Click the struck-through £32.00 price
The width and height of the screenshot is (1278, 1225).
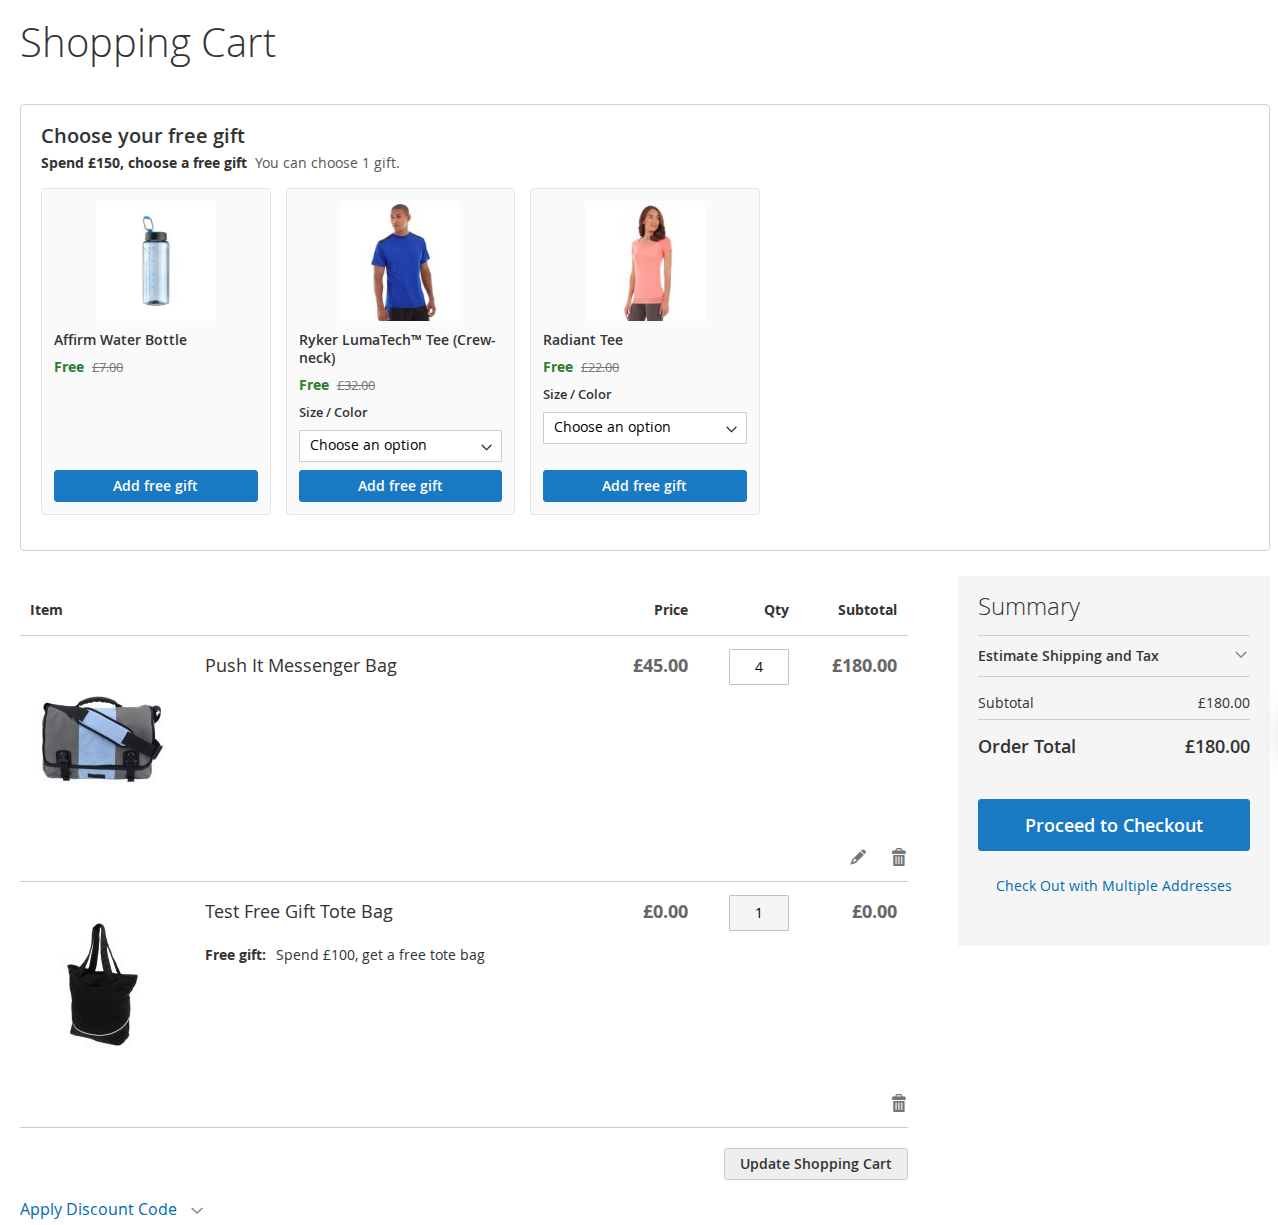pos(356,386)
